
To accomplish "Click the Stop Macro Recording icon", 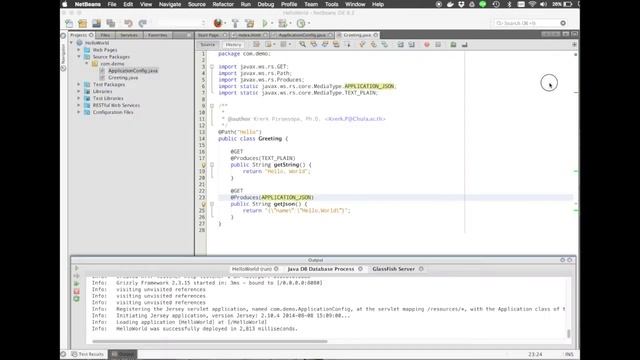I will pyautogui.click(x=438, y=44).
